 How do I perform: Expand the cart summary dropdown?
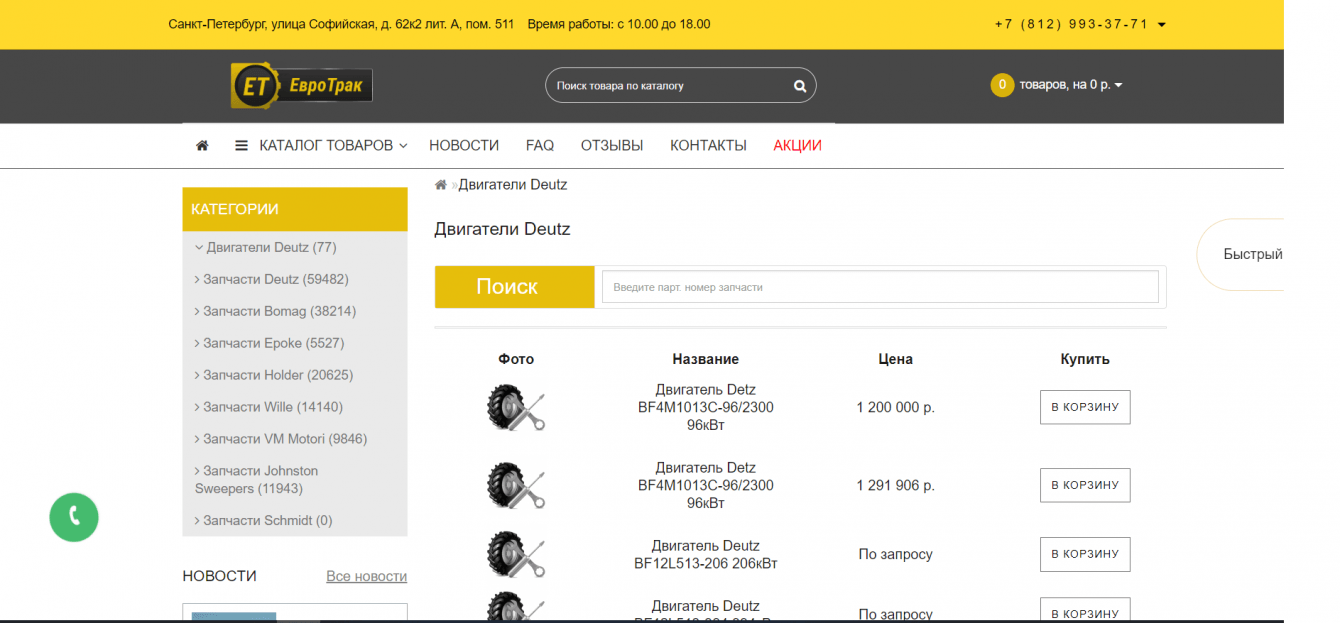point(1118,85)
